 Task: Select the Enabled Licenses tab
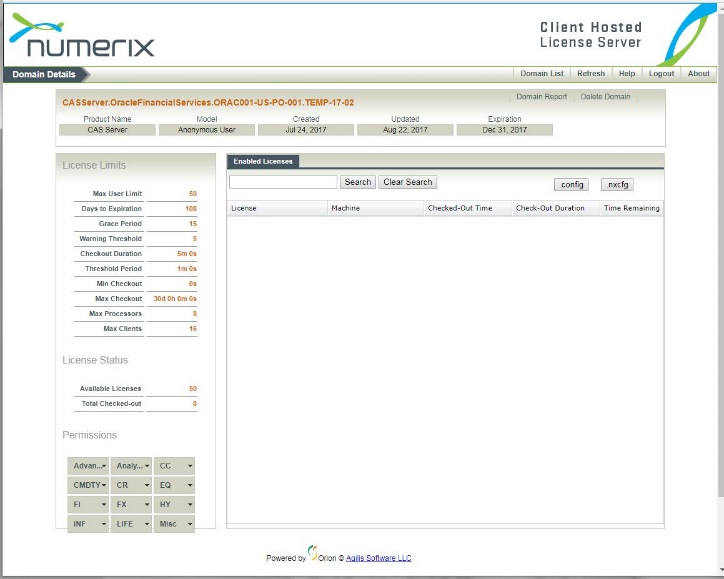[263, 161]
